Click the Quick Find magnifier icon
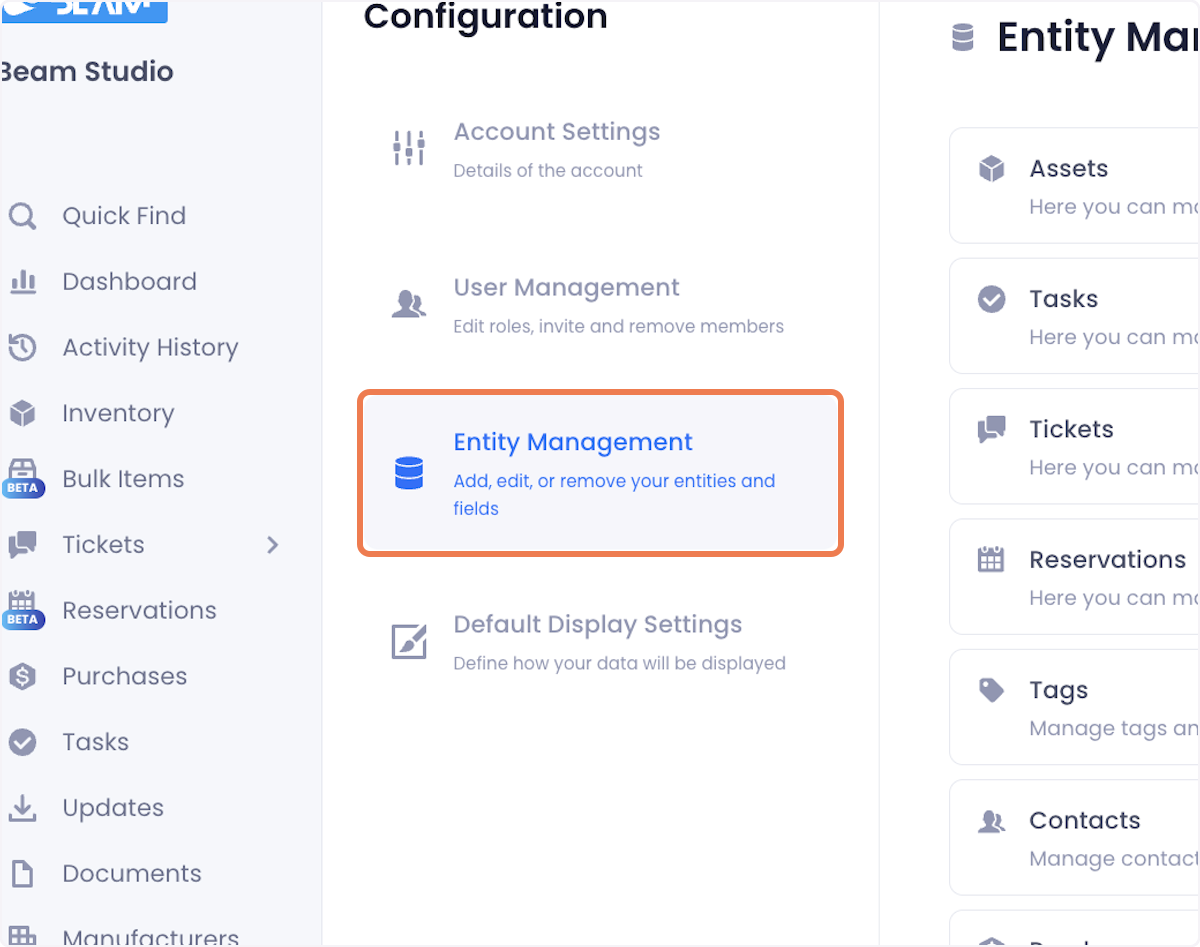This screenshot has height=947, width=1200. (22, 216)
